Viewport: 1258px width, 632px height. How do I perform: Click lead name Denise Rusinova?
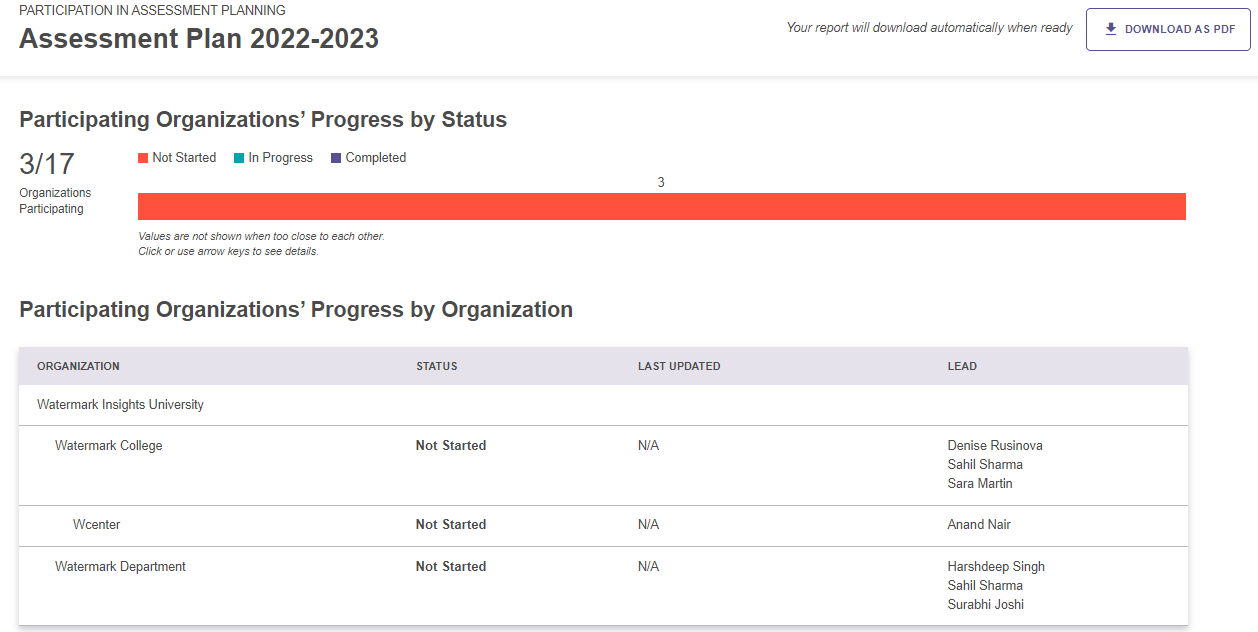pos(995,446)
